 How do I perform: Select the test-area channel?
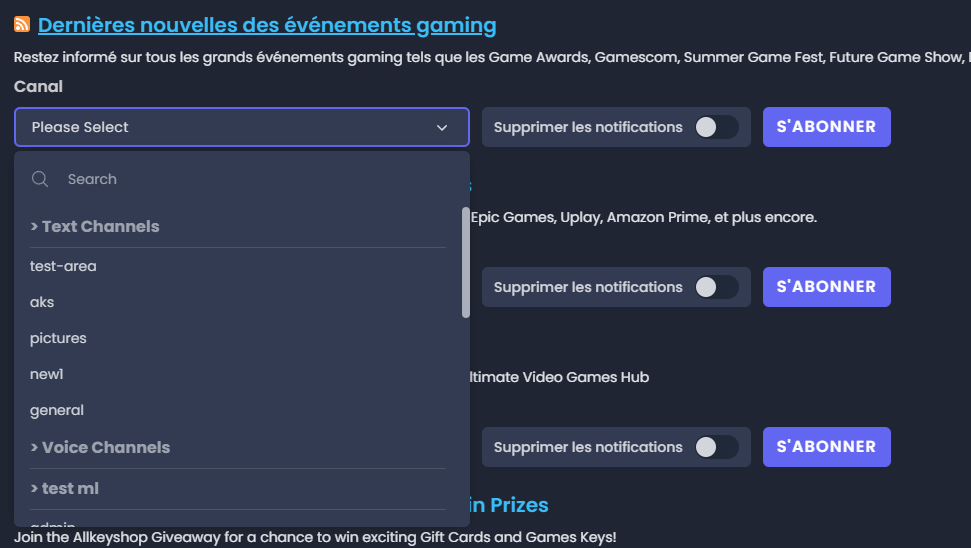point(64,266)
